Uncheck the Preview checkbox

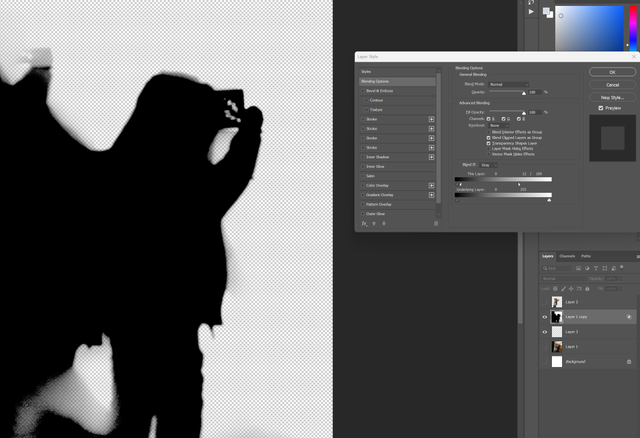point(600,108)
